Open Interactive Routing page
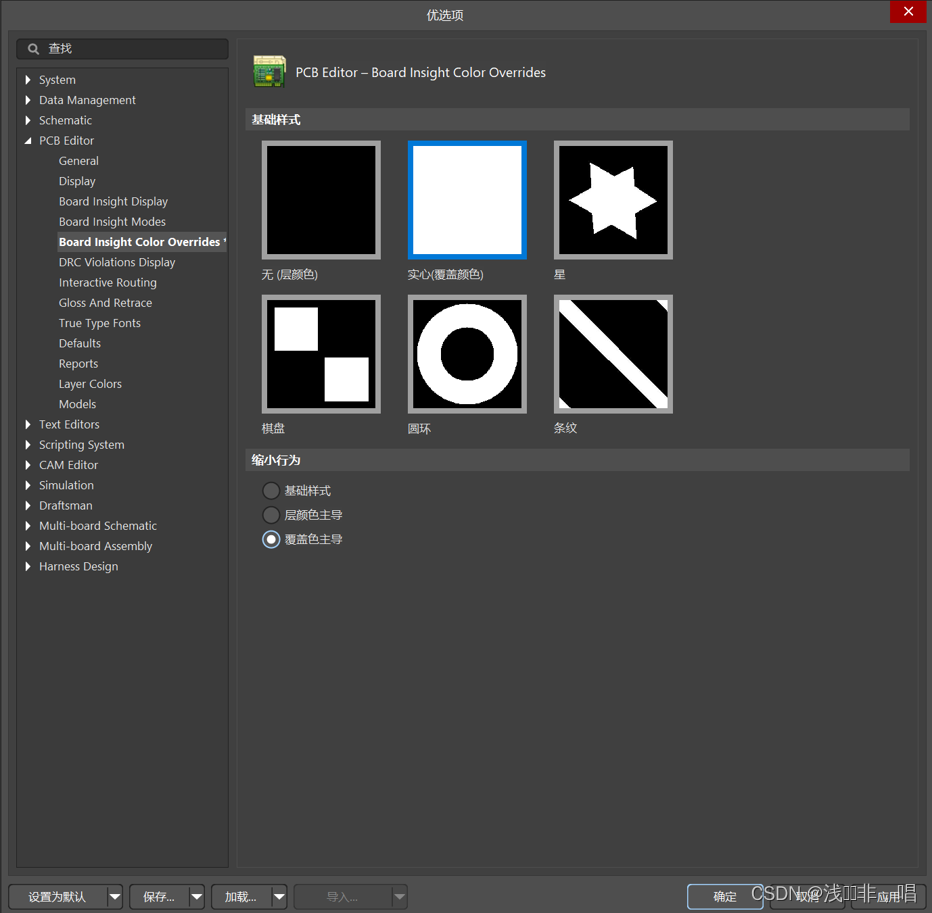Viewport: 932px width, 913px height. pos(108,282)
